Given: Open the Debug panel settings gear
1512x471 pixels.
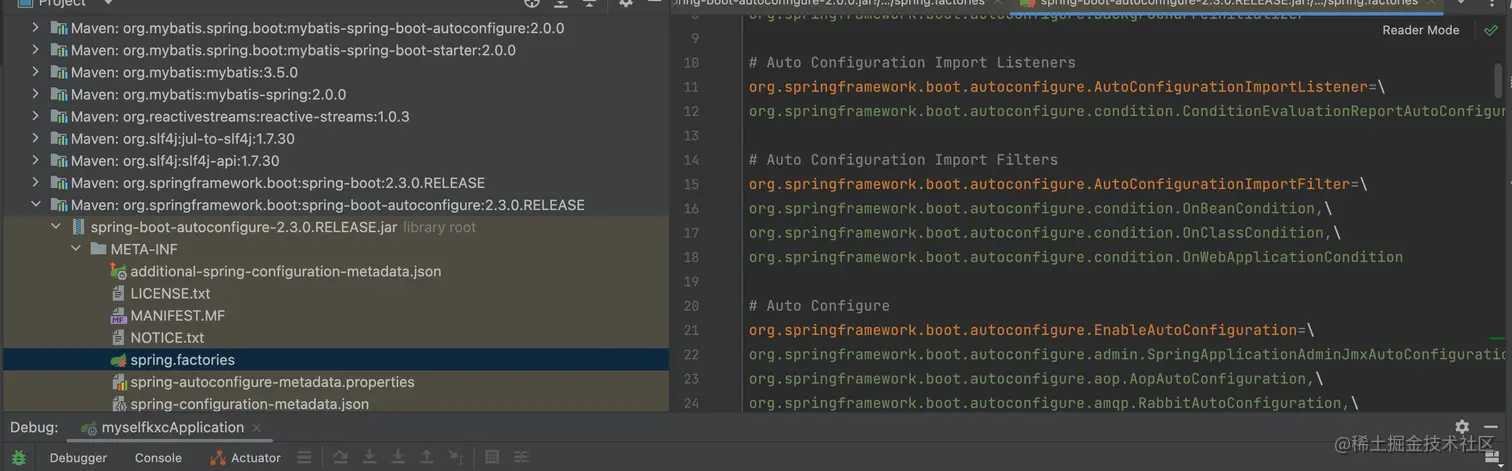Looking at the screenshot, I should click(x=1462, y=427).
